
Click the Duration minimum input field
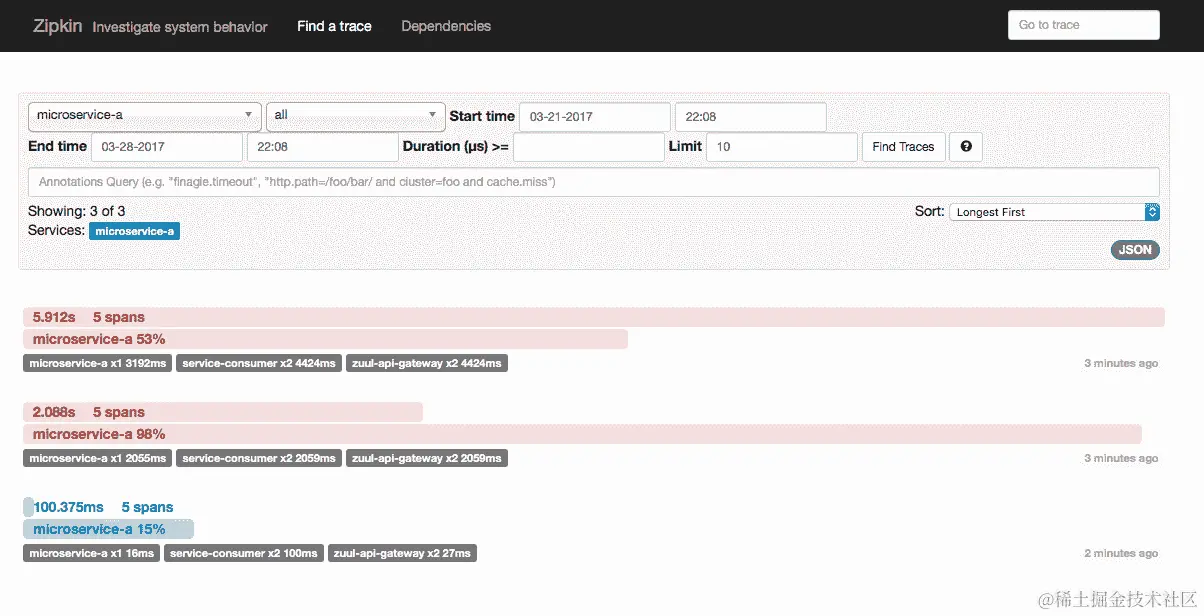pos(589,146)
